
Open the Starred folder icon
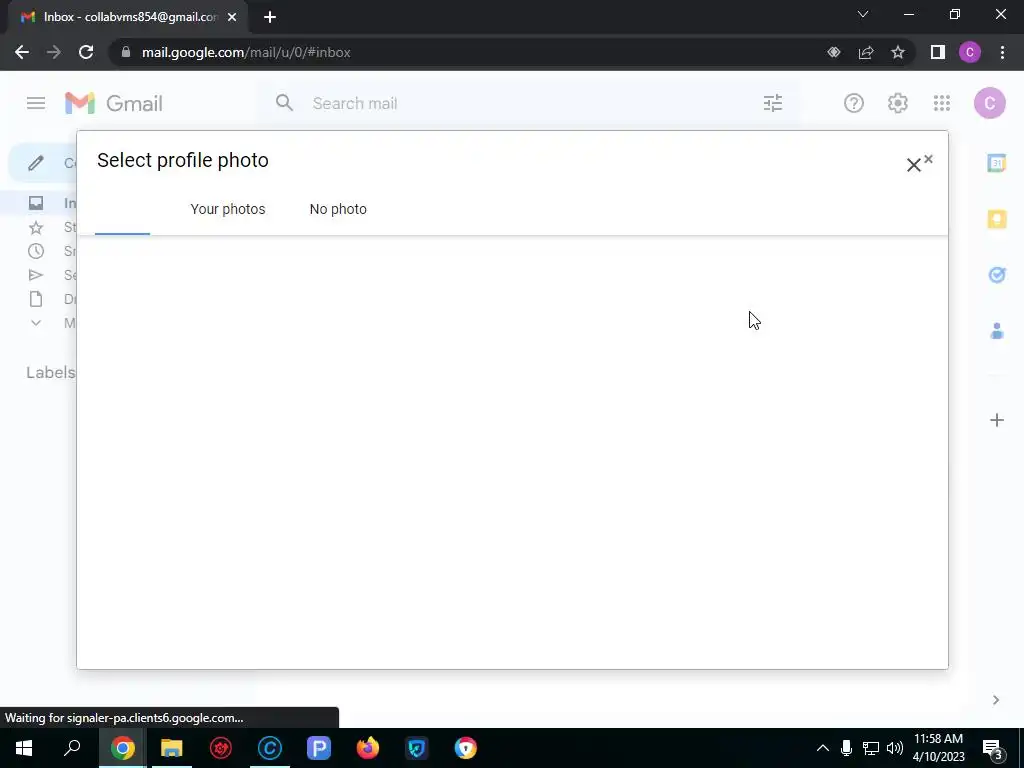pyautogui.click(x=36, y=227)
